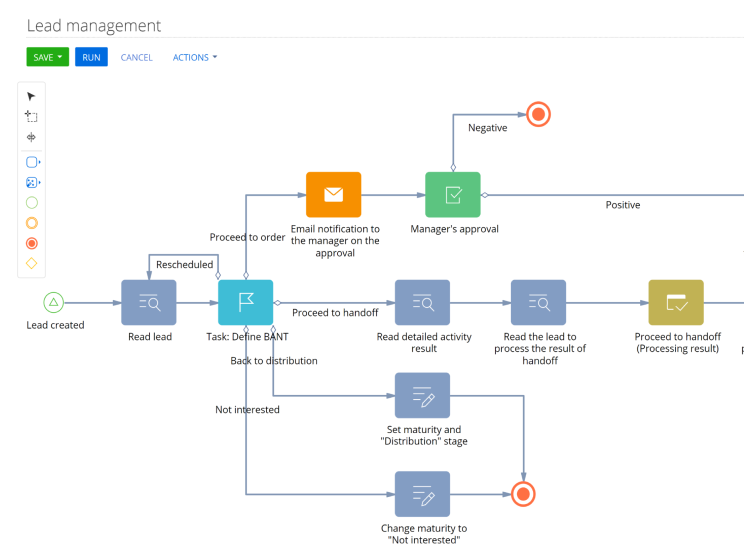The height and width of the screenshot is (557, 744).
Task: Select the red end event after Negative
Action: pos(538,115)
